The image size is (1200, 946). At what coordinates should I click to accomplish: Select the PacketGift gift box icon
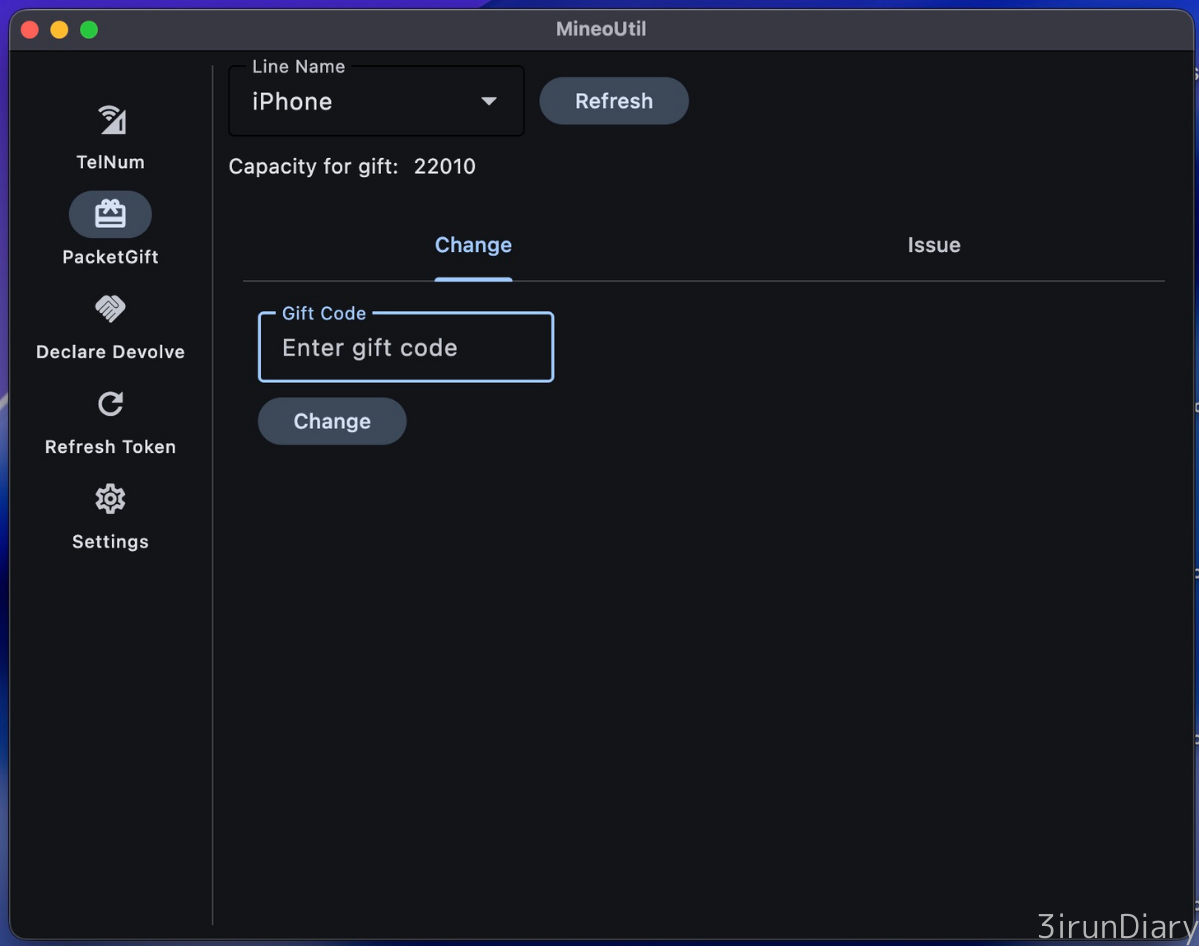(110, 214)
